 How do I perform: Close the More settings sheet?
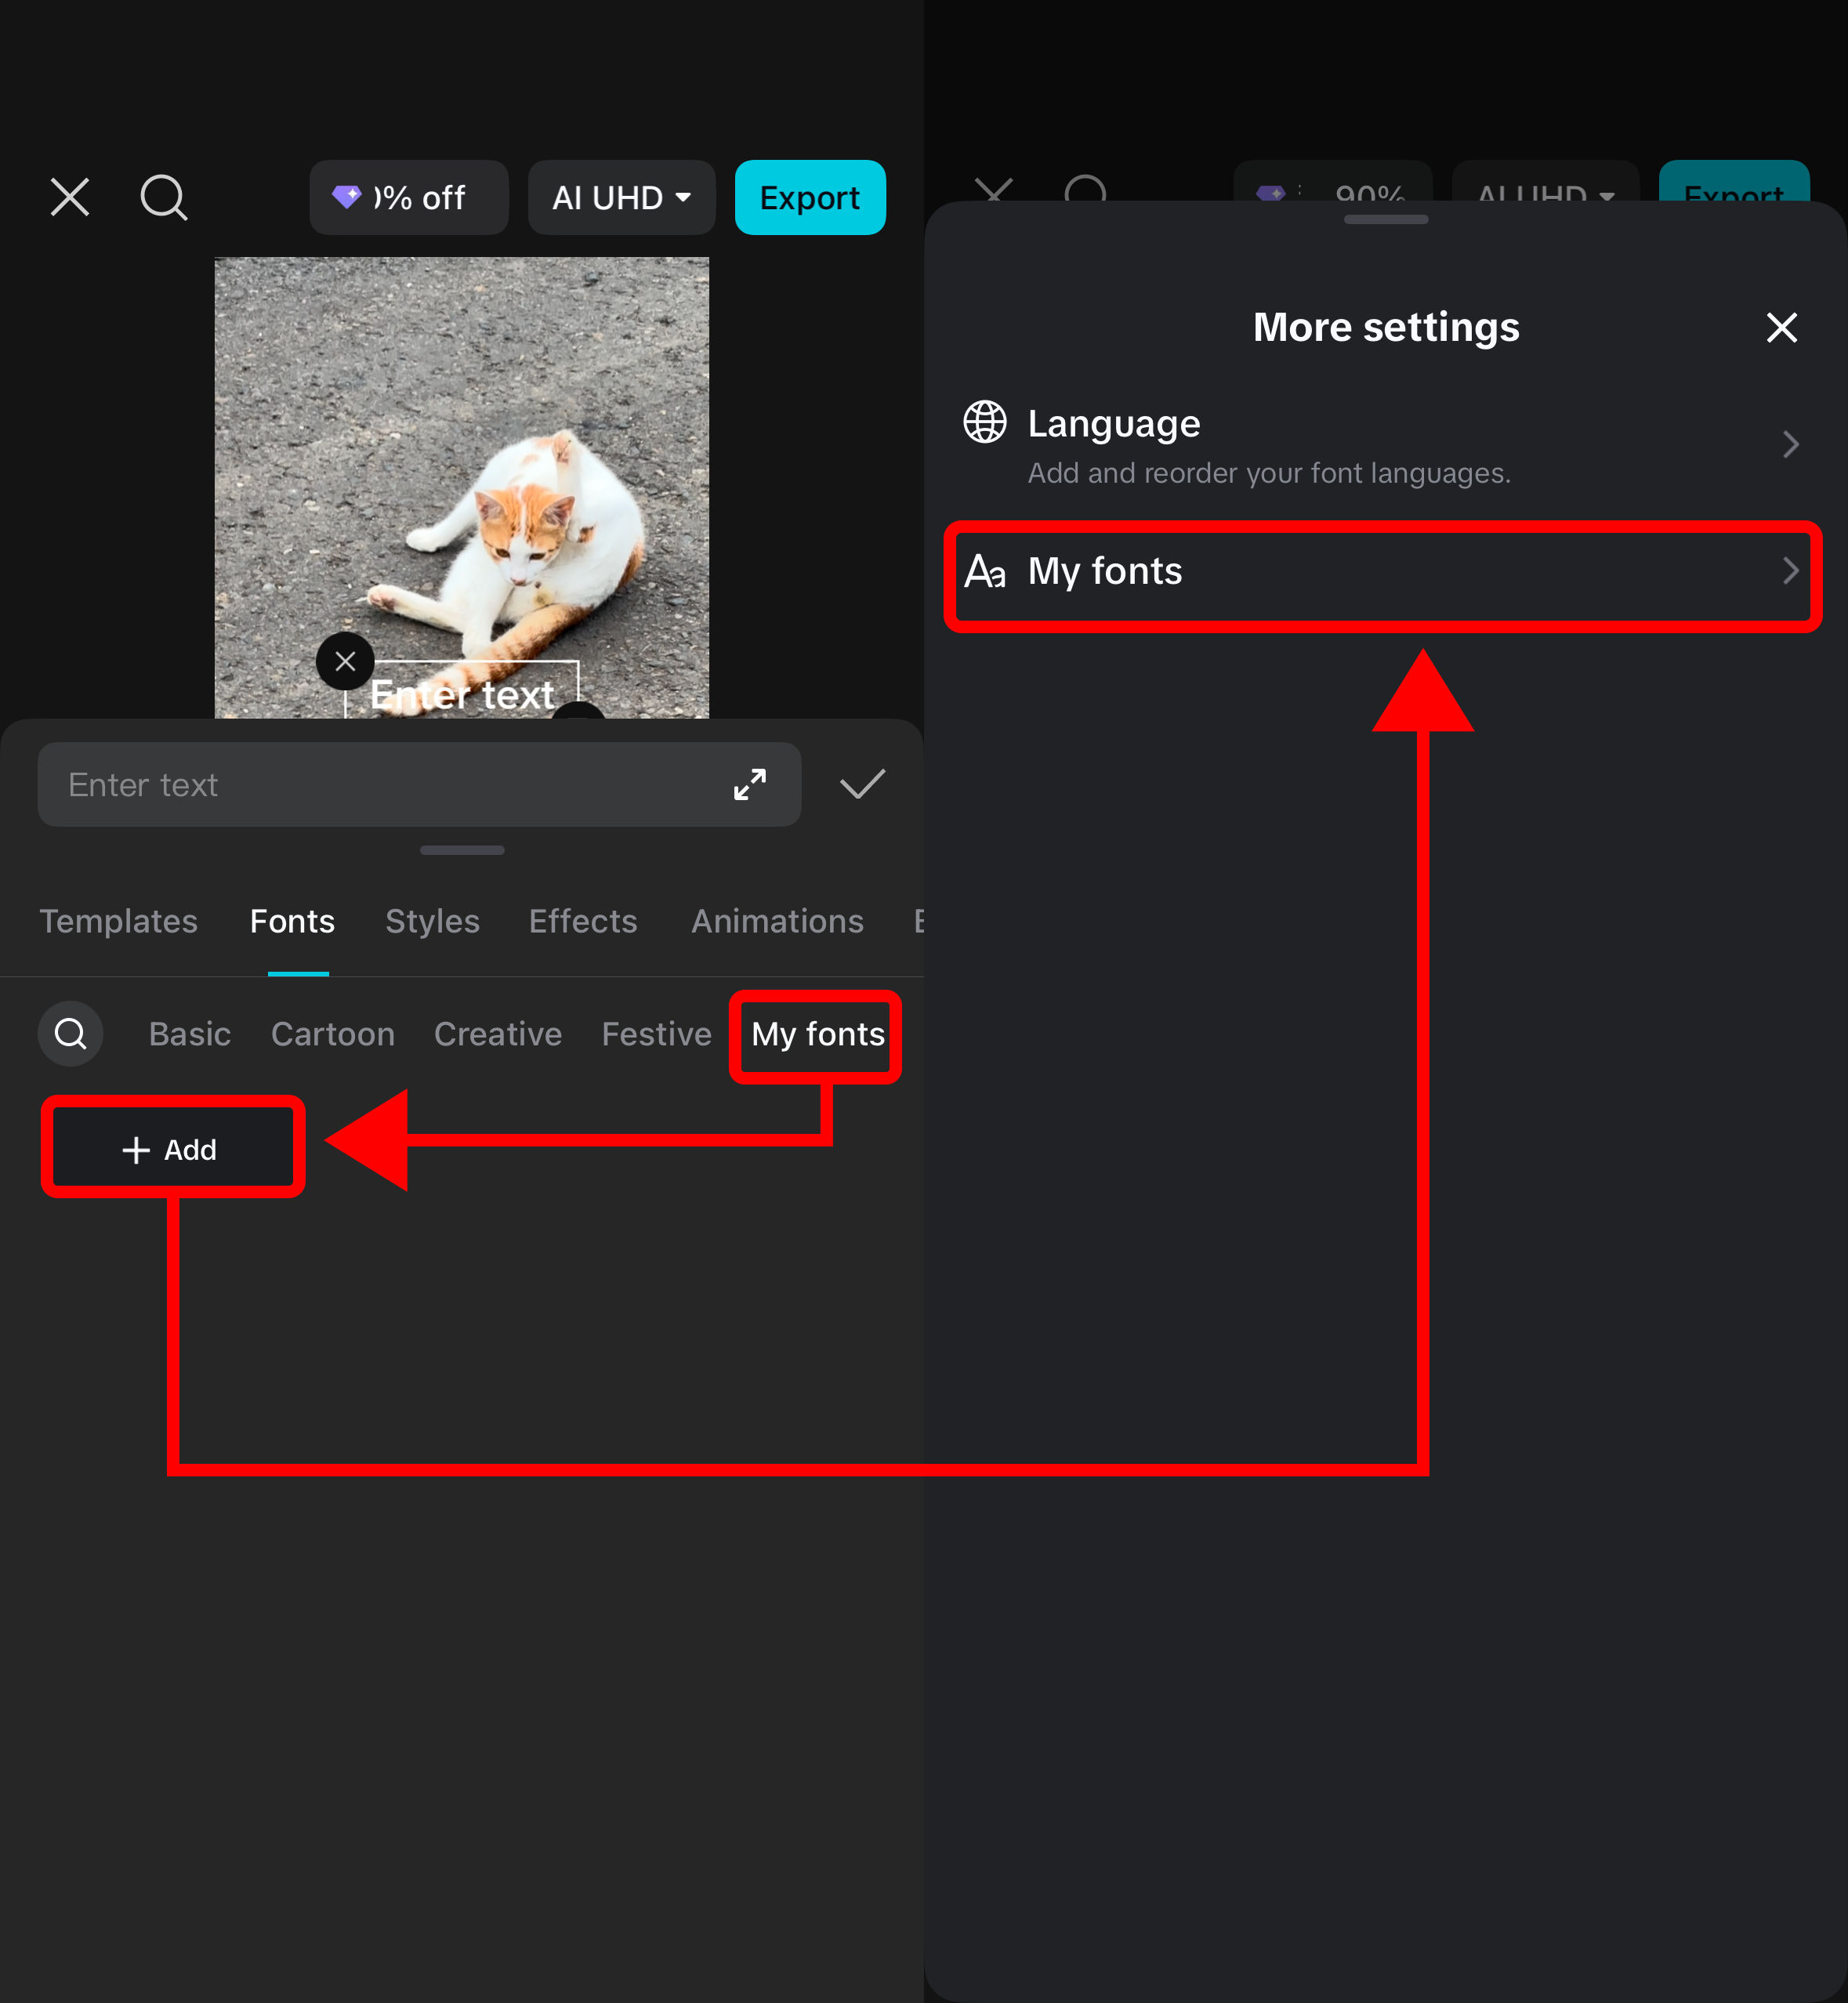point(1781,328)
